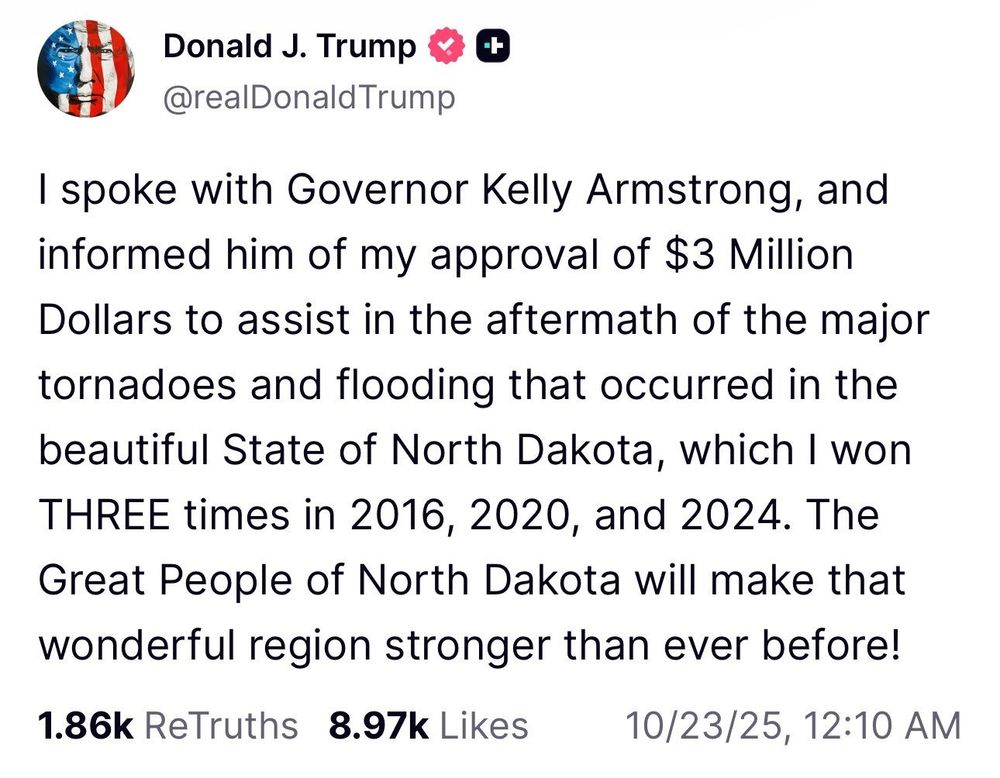
Task: Click Donald J. Trump's profile avatar
Action: [x=86, y=69]
